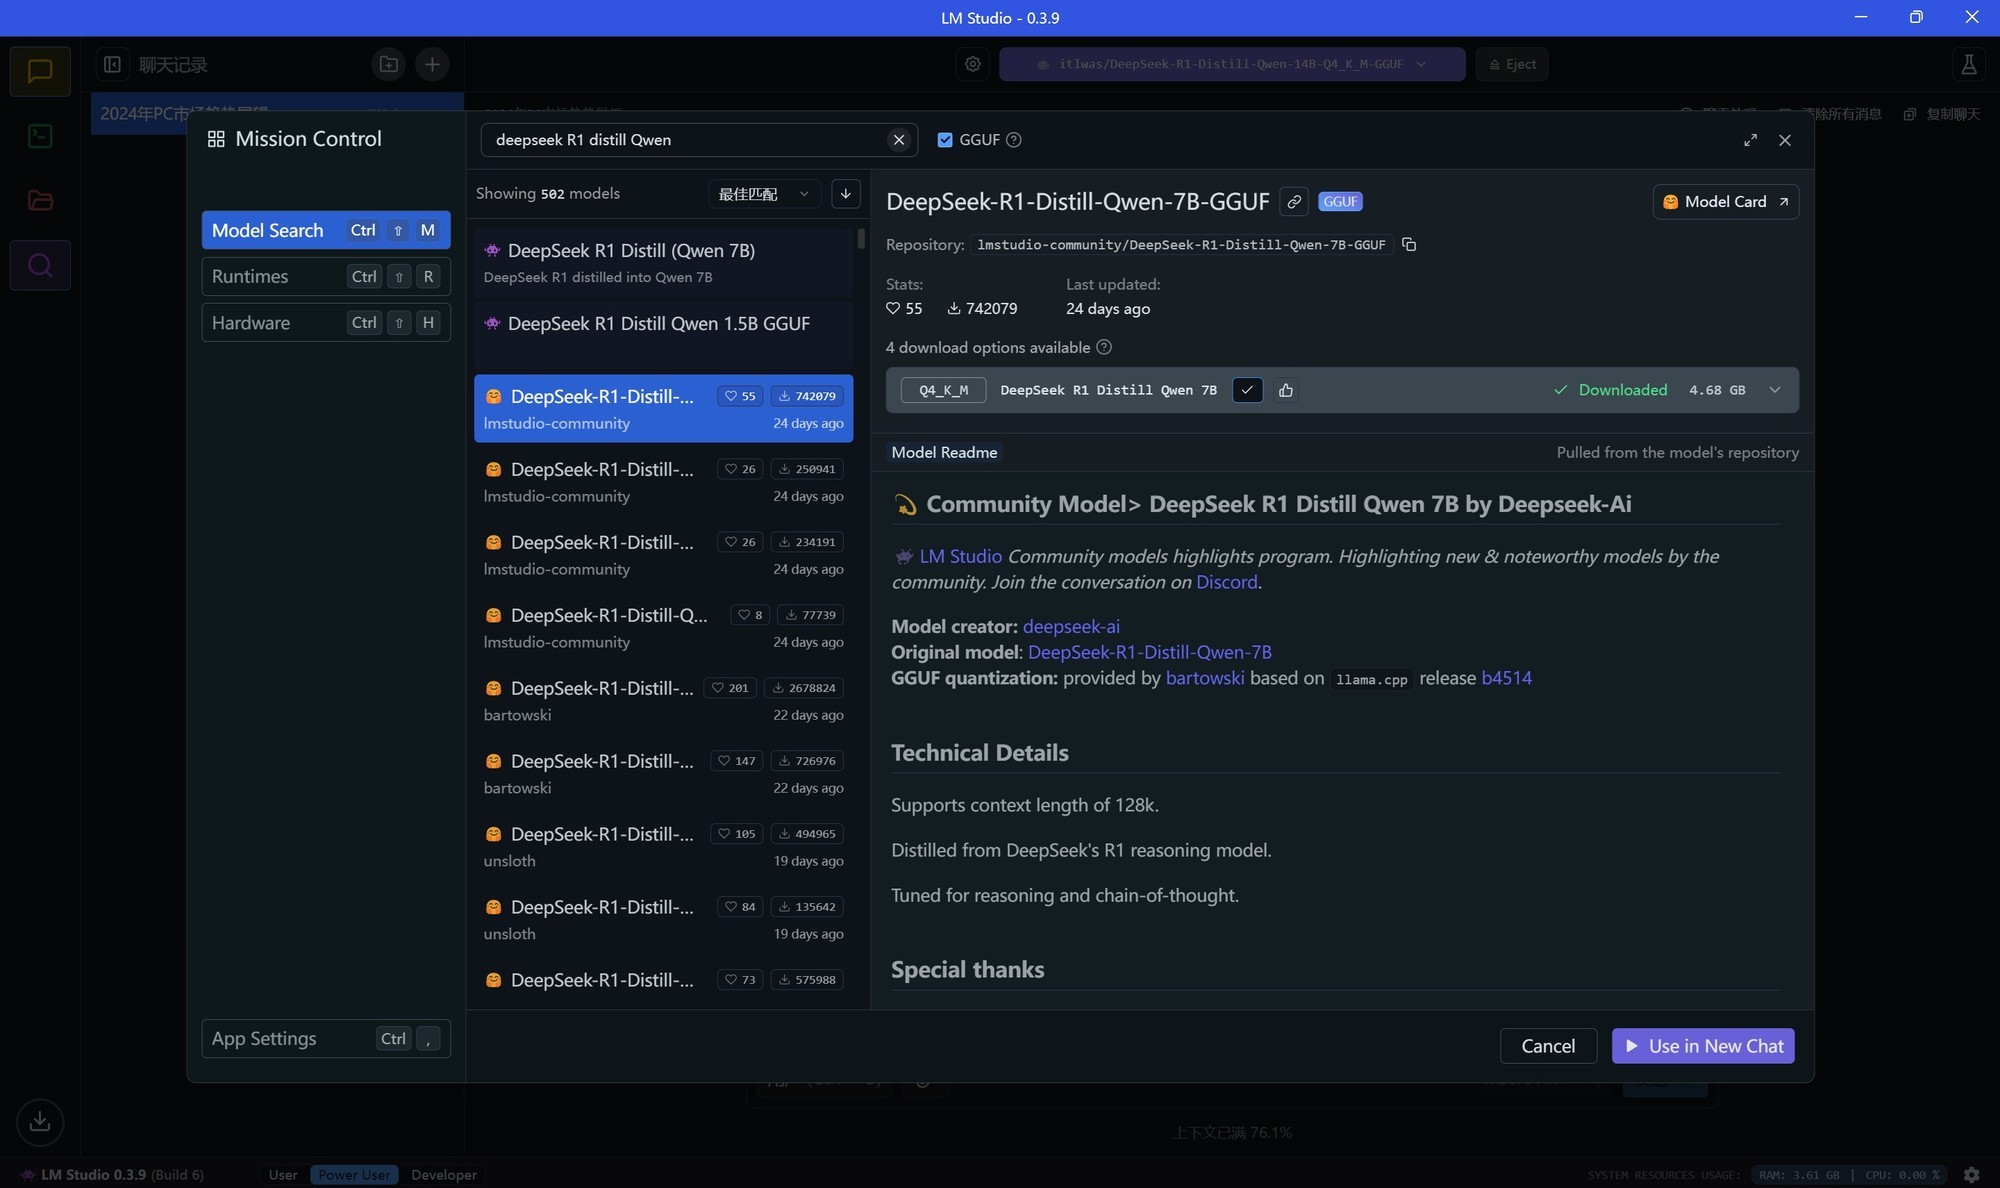Switch to Developer mode
This screenshot has height=1188, width=2000.
[x=444, y=1175]
